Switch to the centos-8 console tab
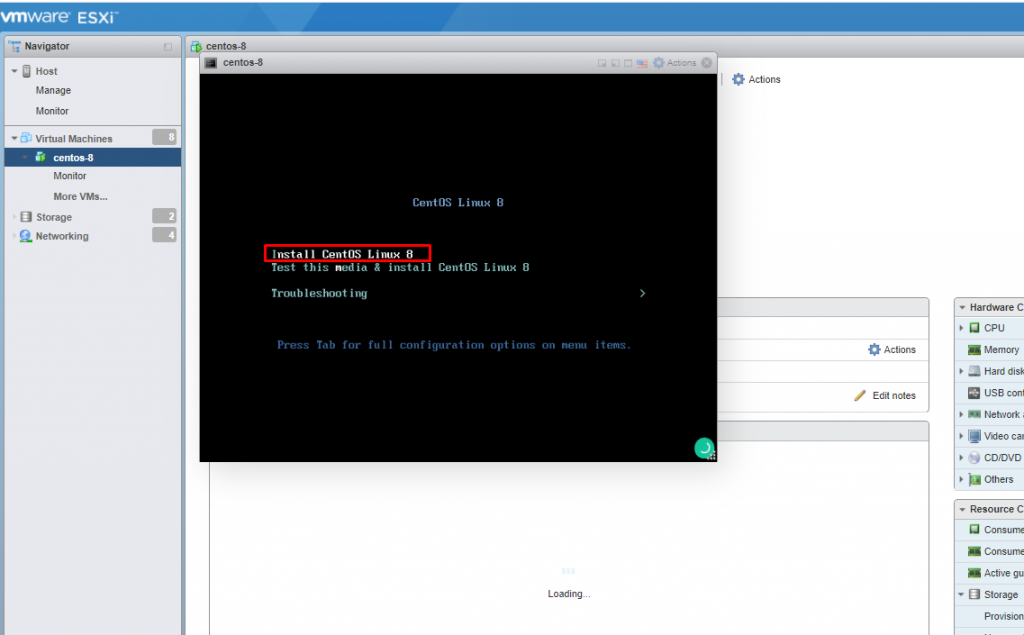Screen dimensions: 1024x635 click(x=225, y=45)
